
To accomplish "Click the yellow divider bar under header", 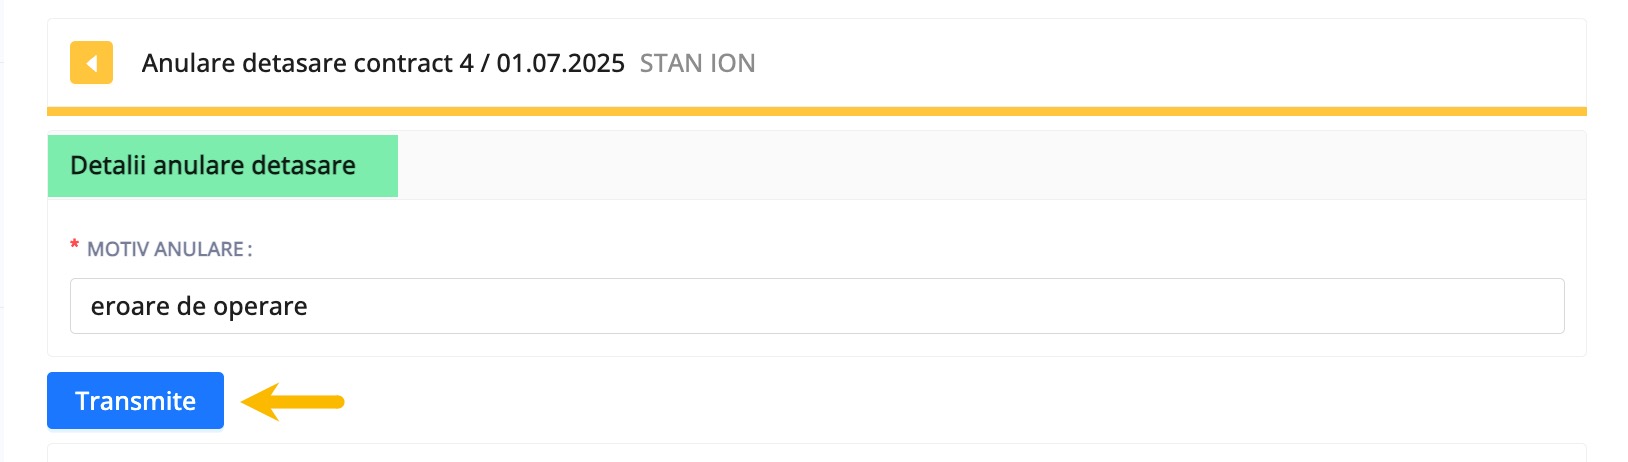I will (x=817, y=111).
